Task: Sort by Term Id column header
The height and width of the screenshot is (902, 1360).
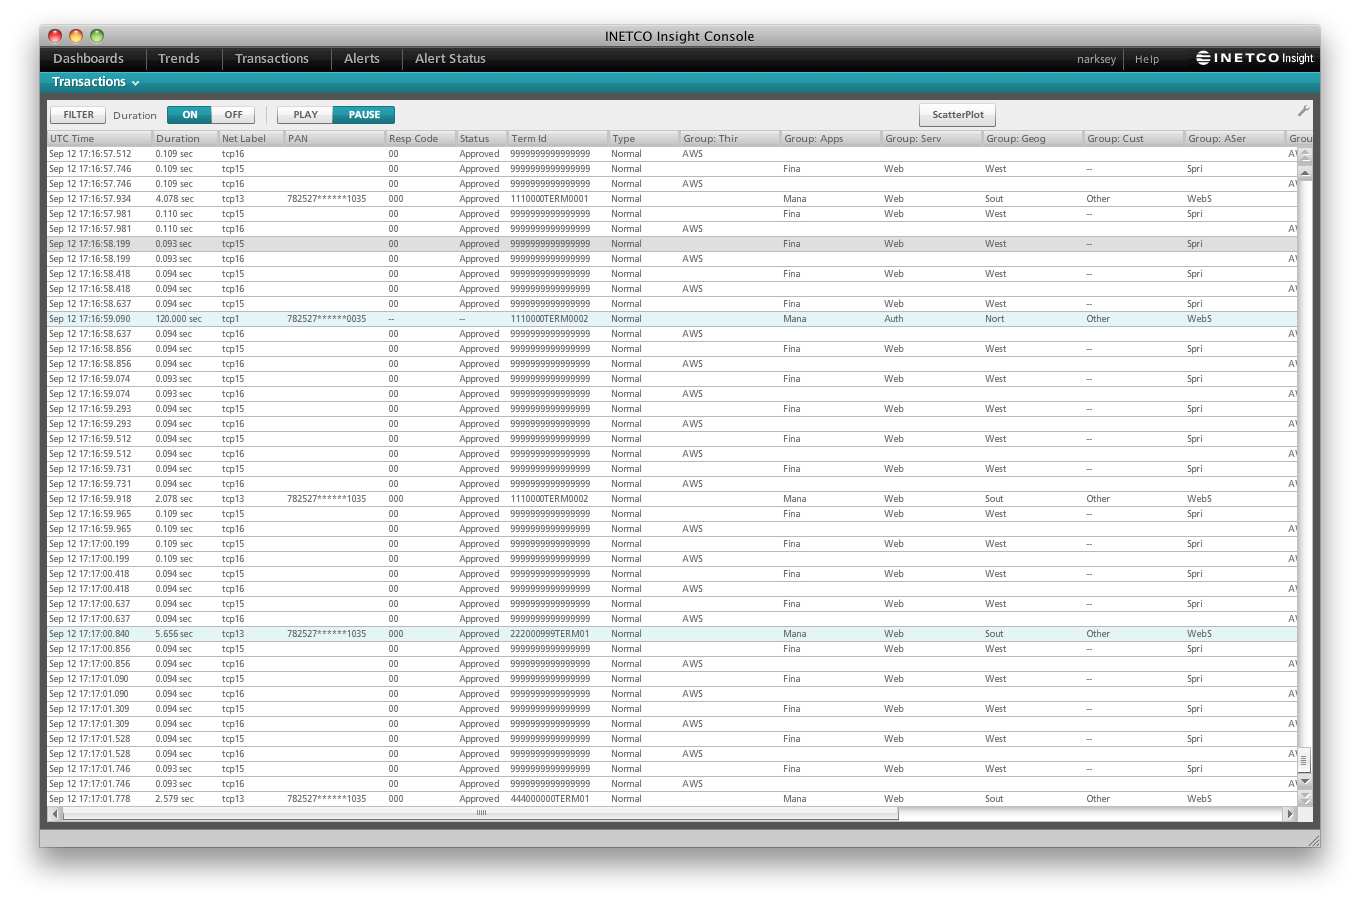Action: [x=557, y=138]
